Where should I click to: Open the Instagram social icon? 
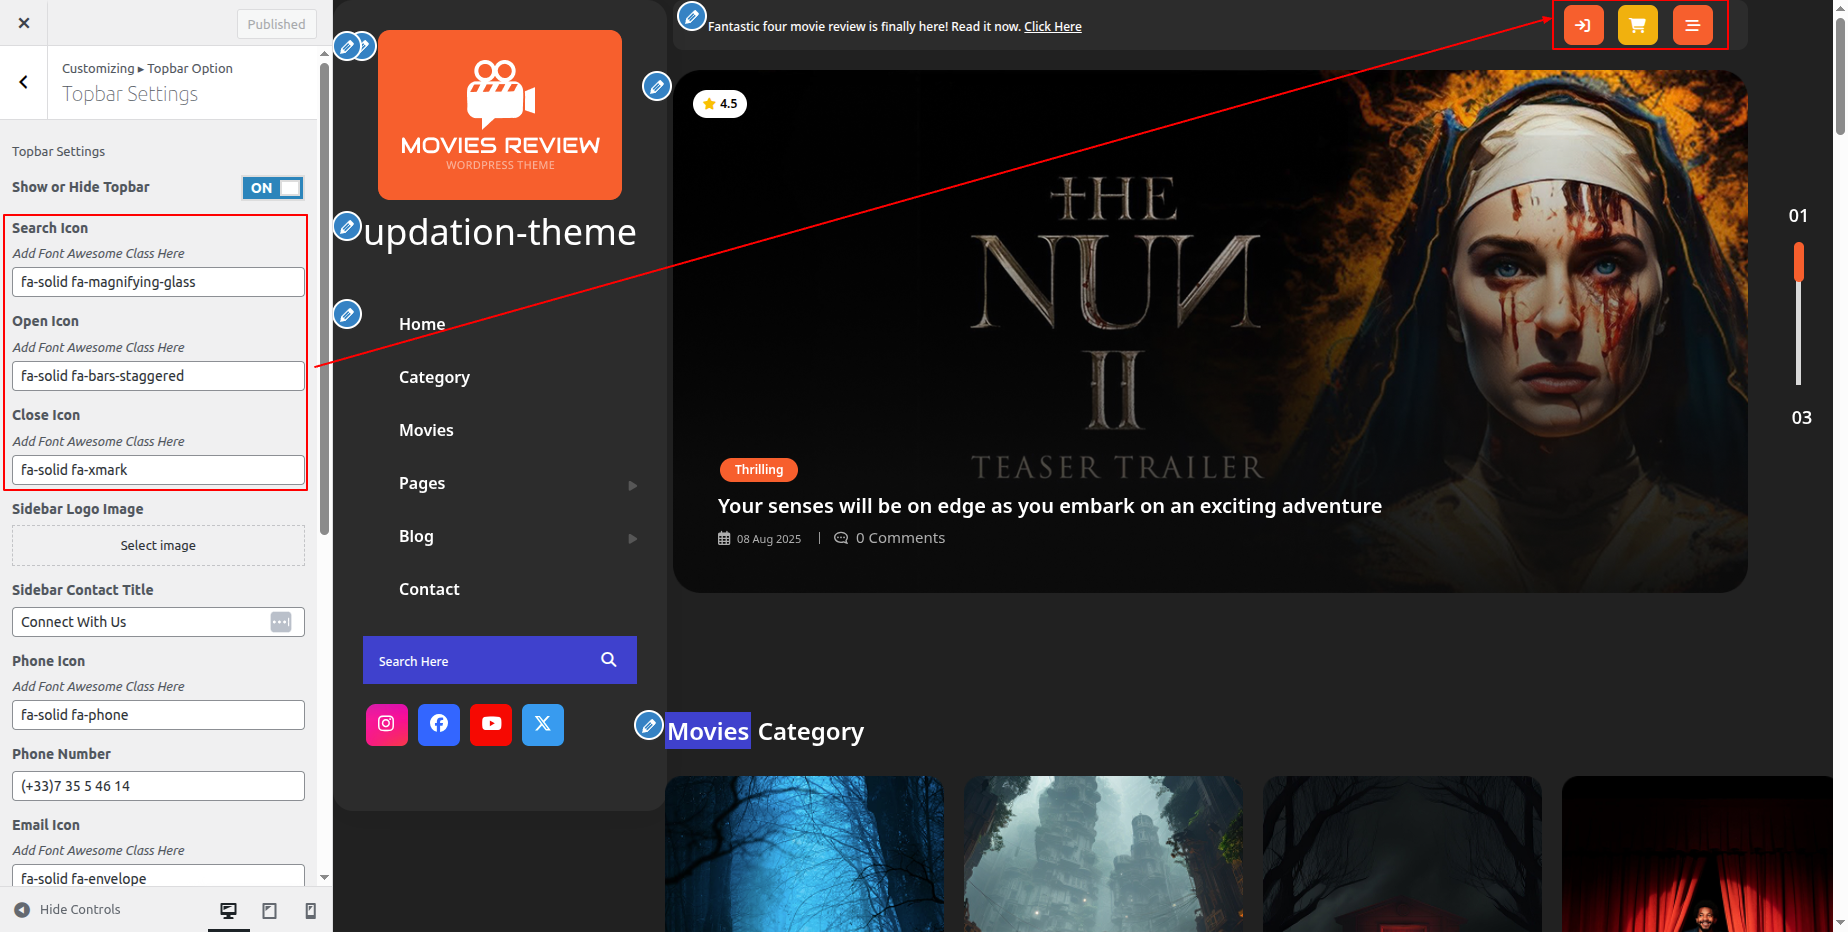click(x=386, y=724)
